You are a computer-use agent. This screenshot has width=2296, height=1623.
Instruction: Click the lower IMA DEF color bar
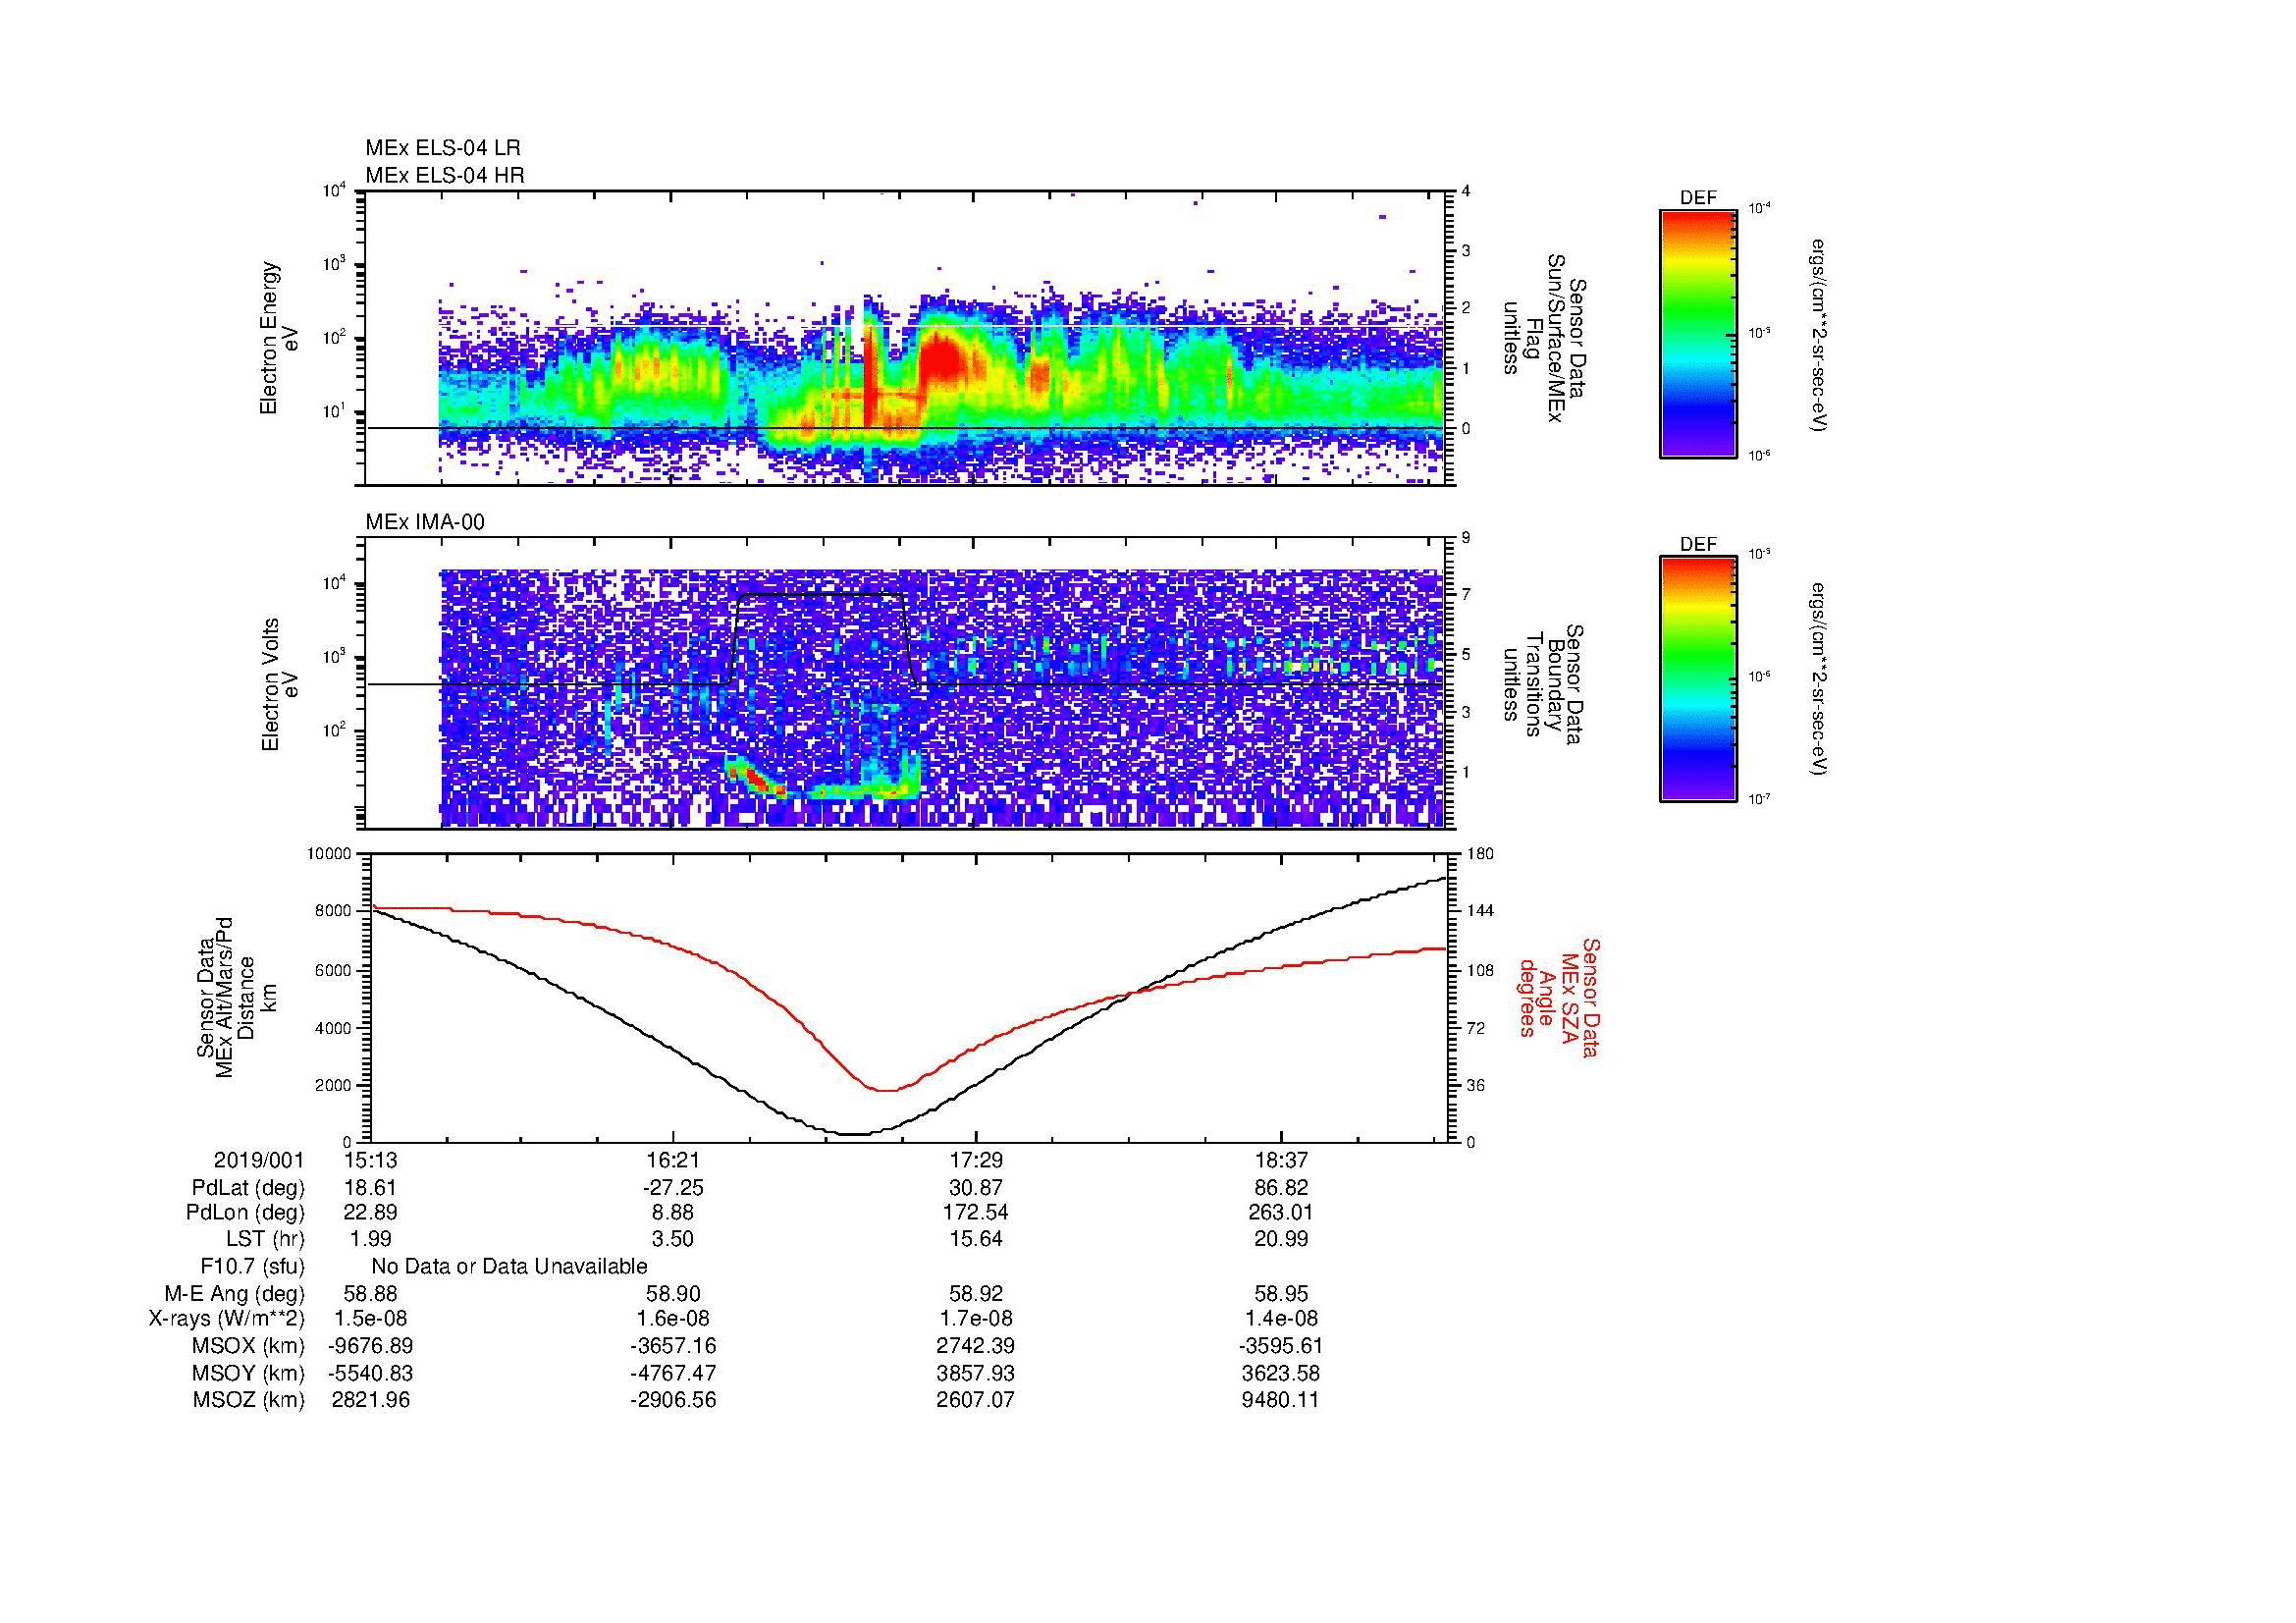(1698, 679)
